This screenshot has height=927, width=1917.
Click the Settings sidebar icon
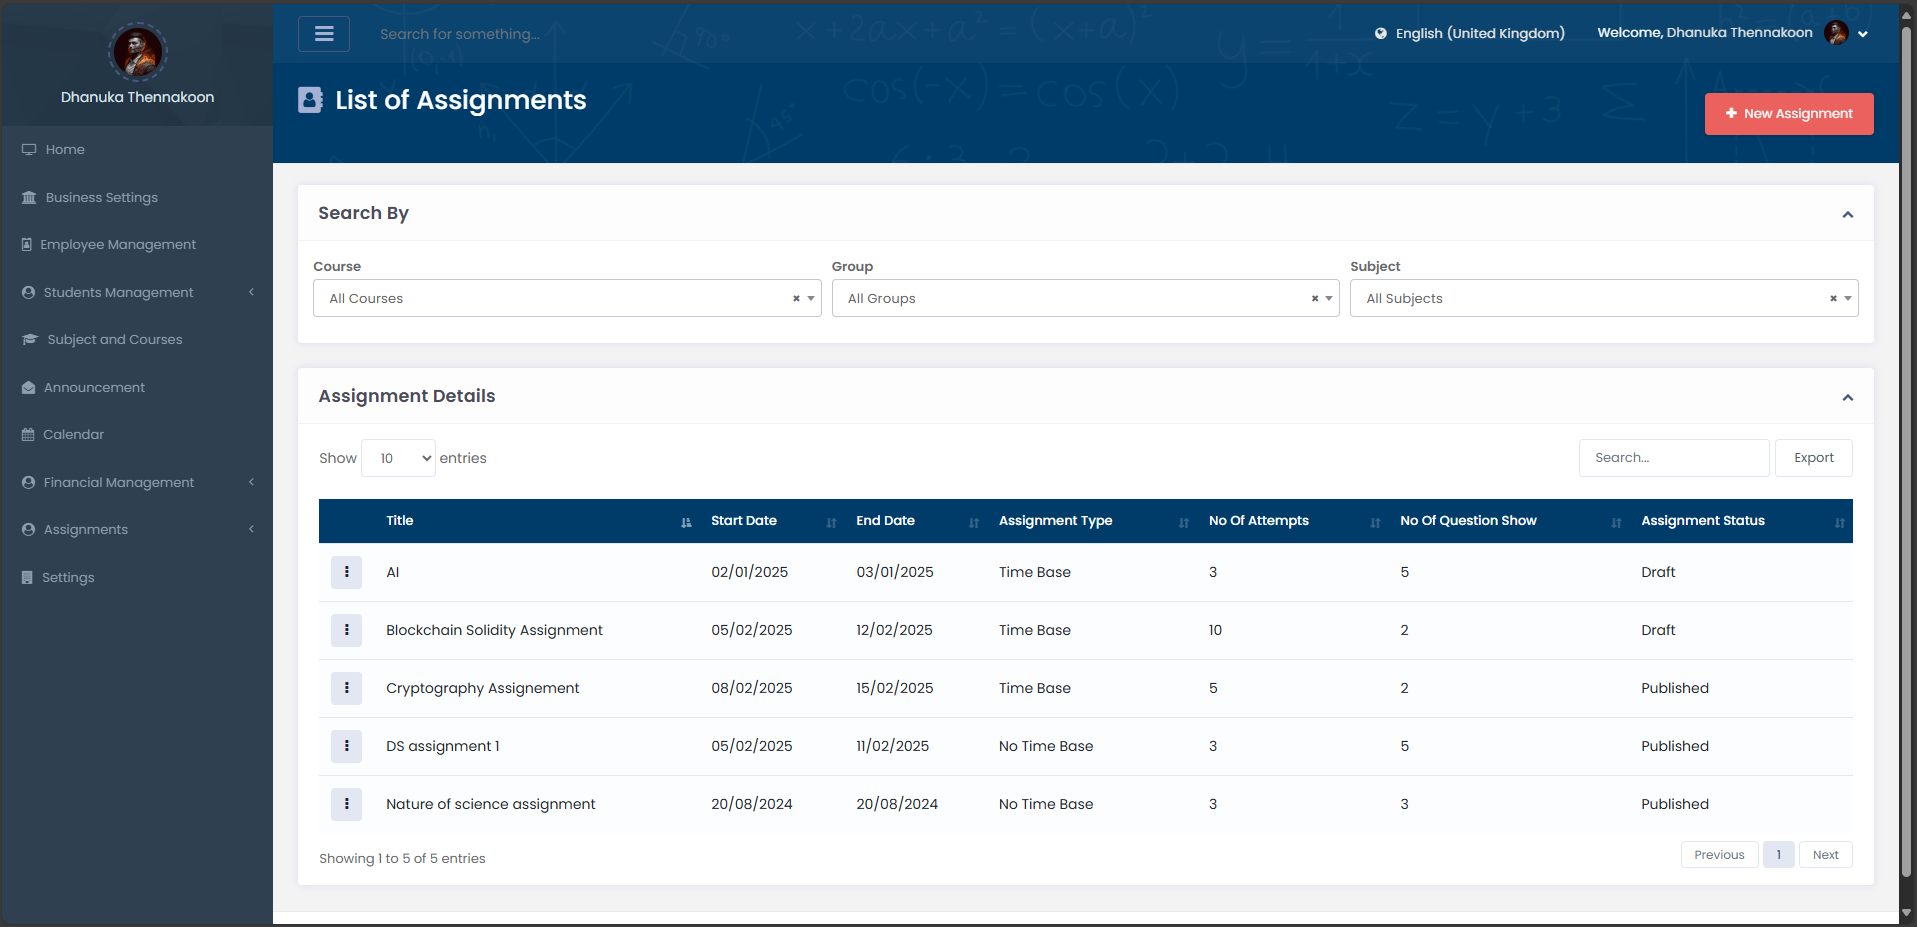pyautogui.click(x=27, y=578)
